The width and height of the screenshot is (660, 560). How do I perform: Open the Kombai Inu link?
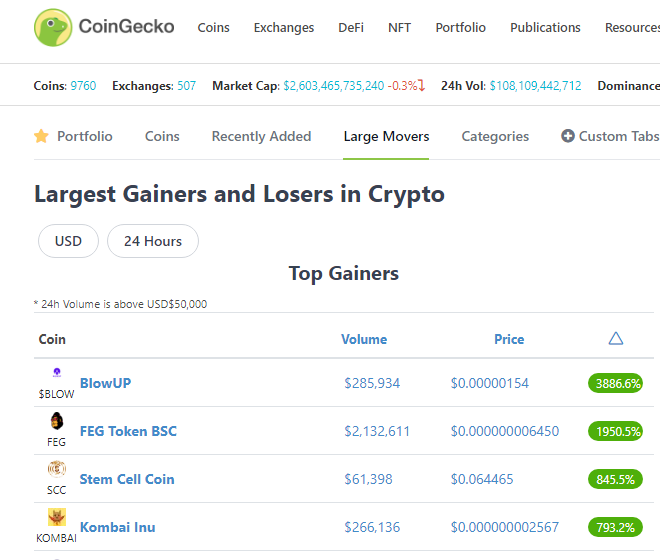click(x=117, y=527)
